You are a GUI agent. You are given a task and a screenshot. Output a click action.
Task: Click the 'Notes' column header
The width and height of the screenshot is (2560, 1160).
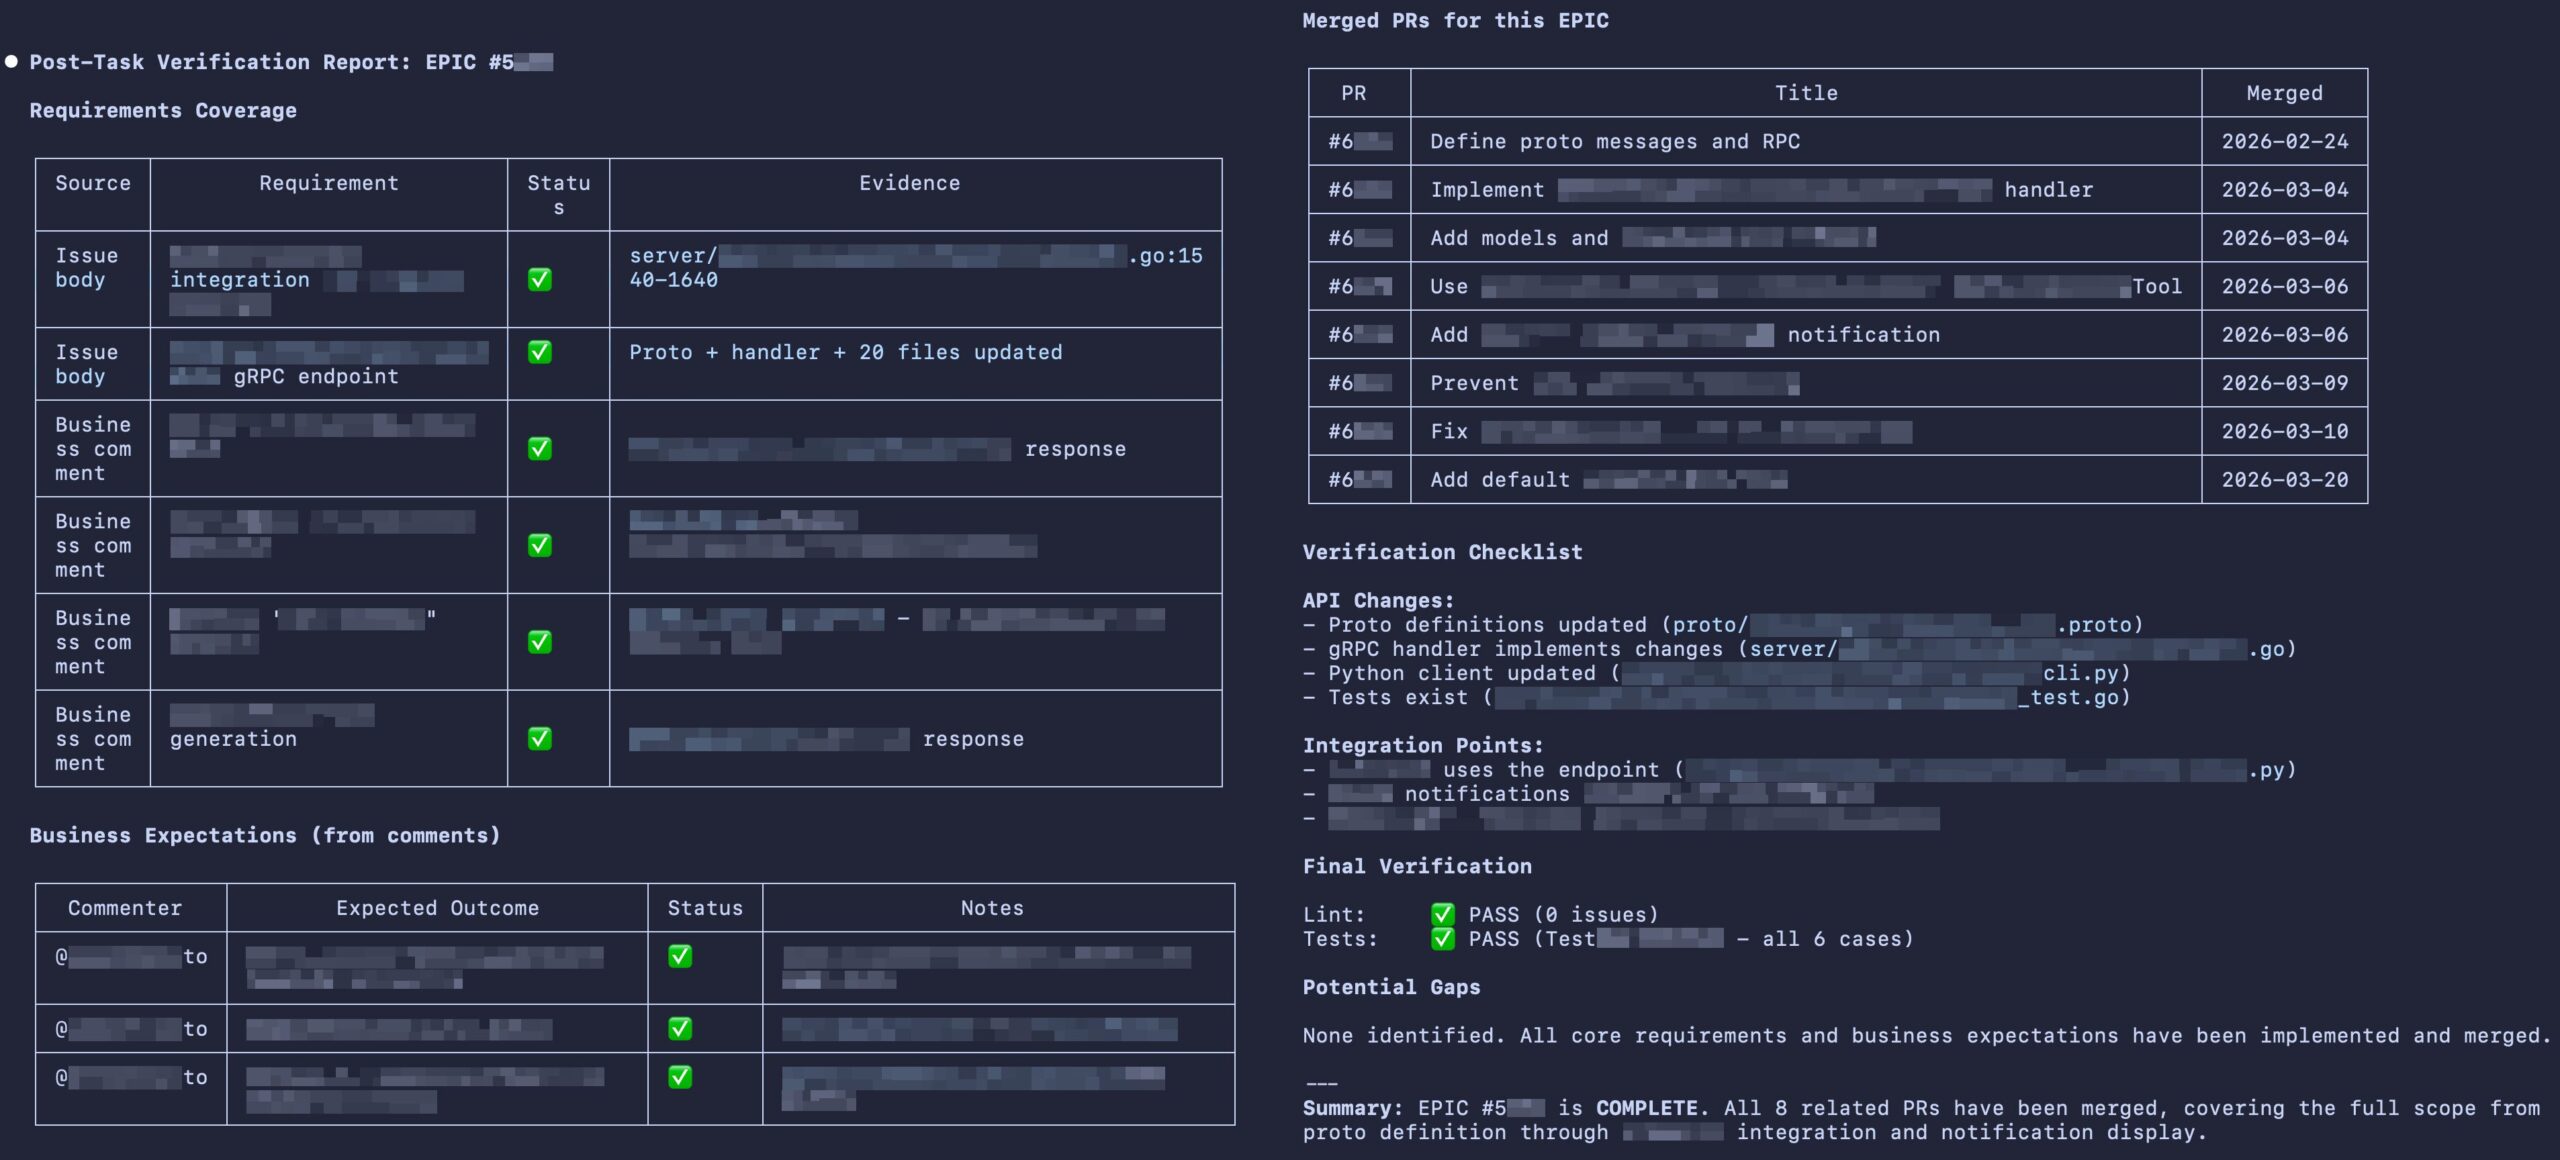tap(992, 908)
